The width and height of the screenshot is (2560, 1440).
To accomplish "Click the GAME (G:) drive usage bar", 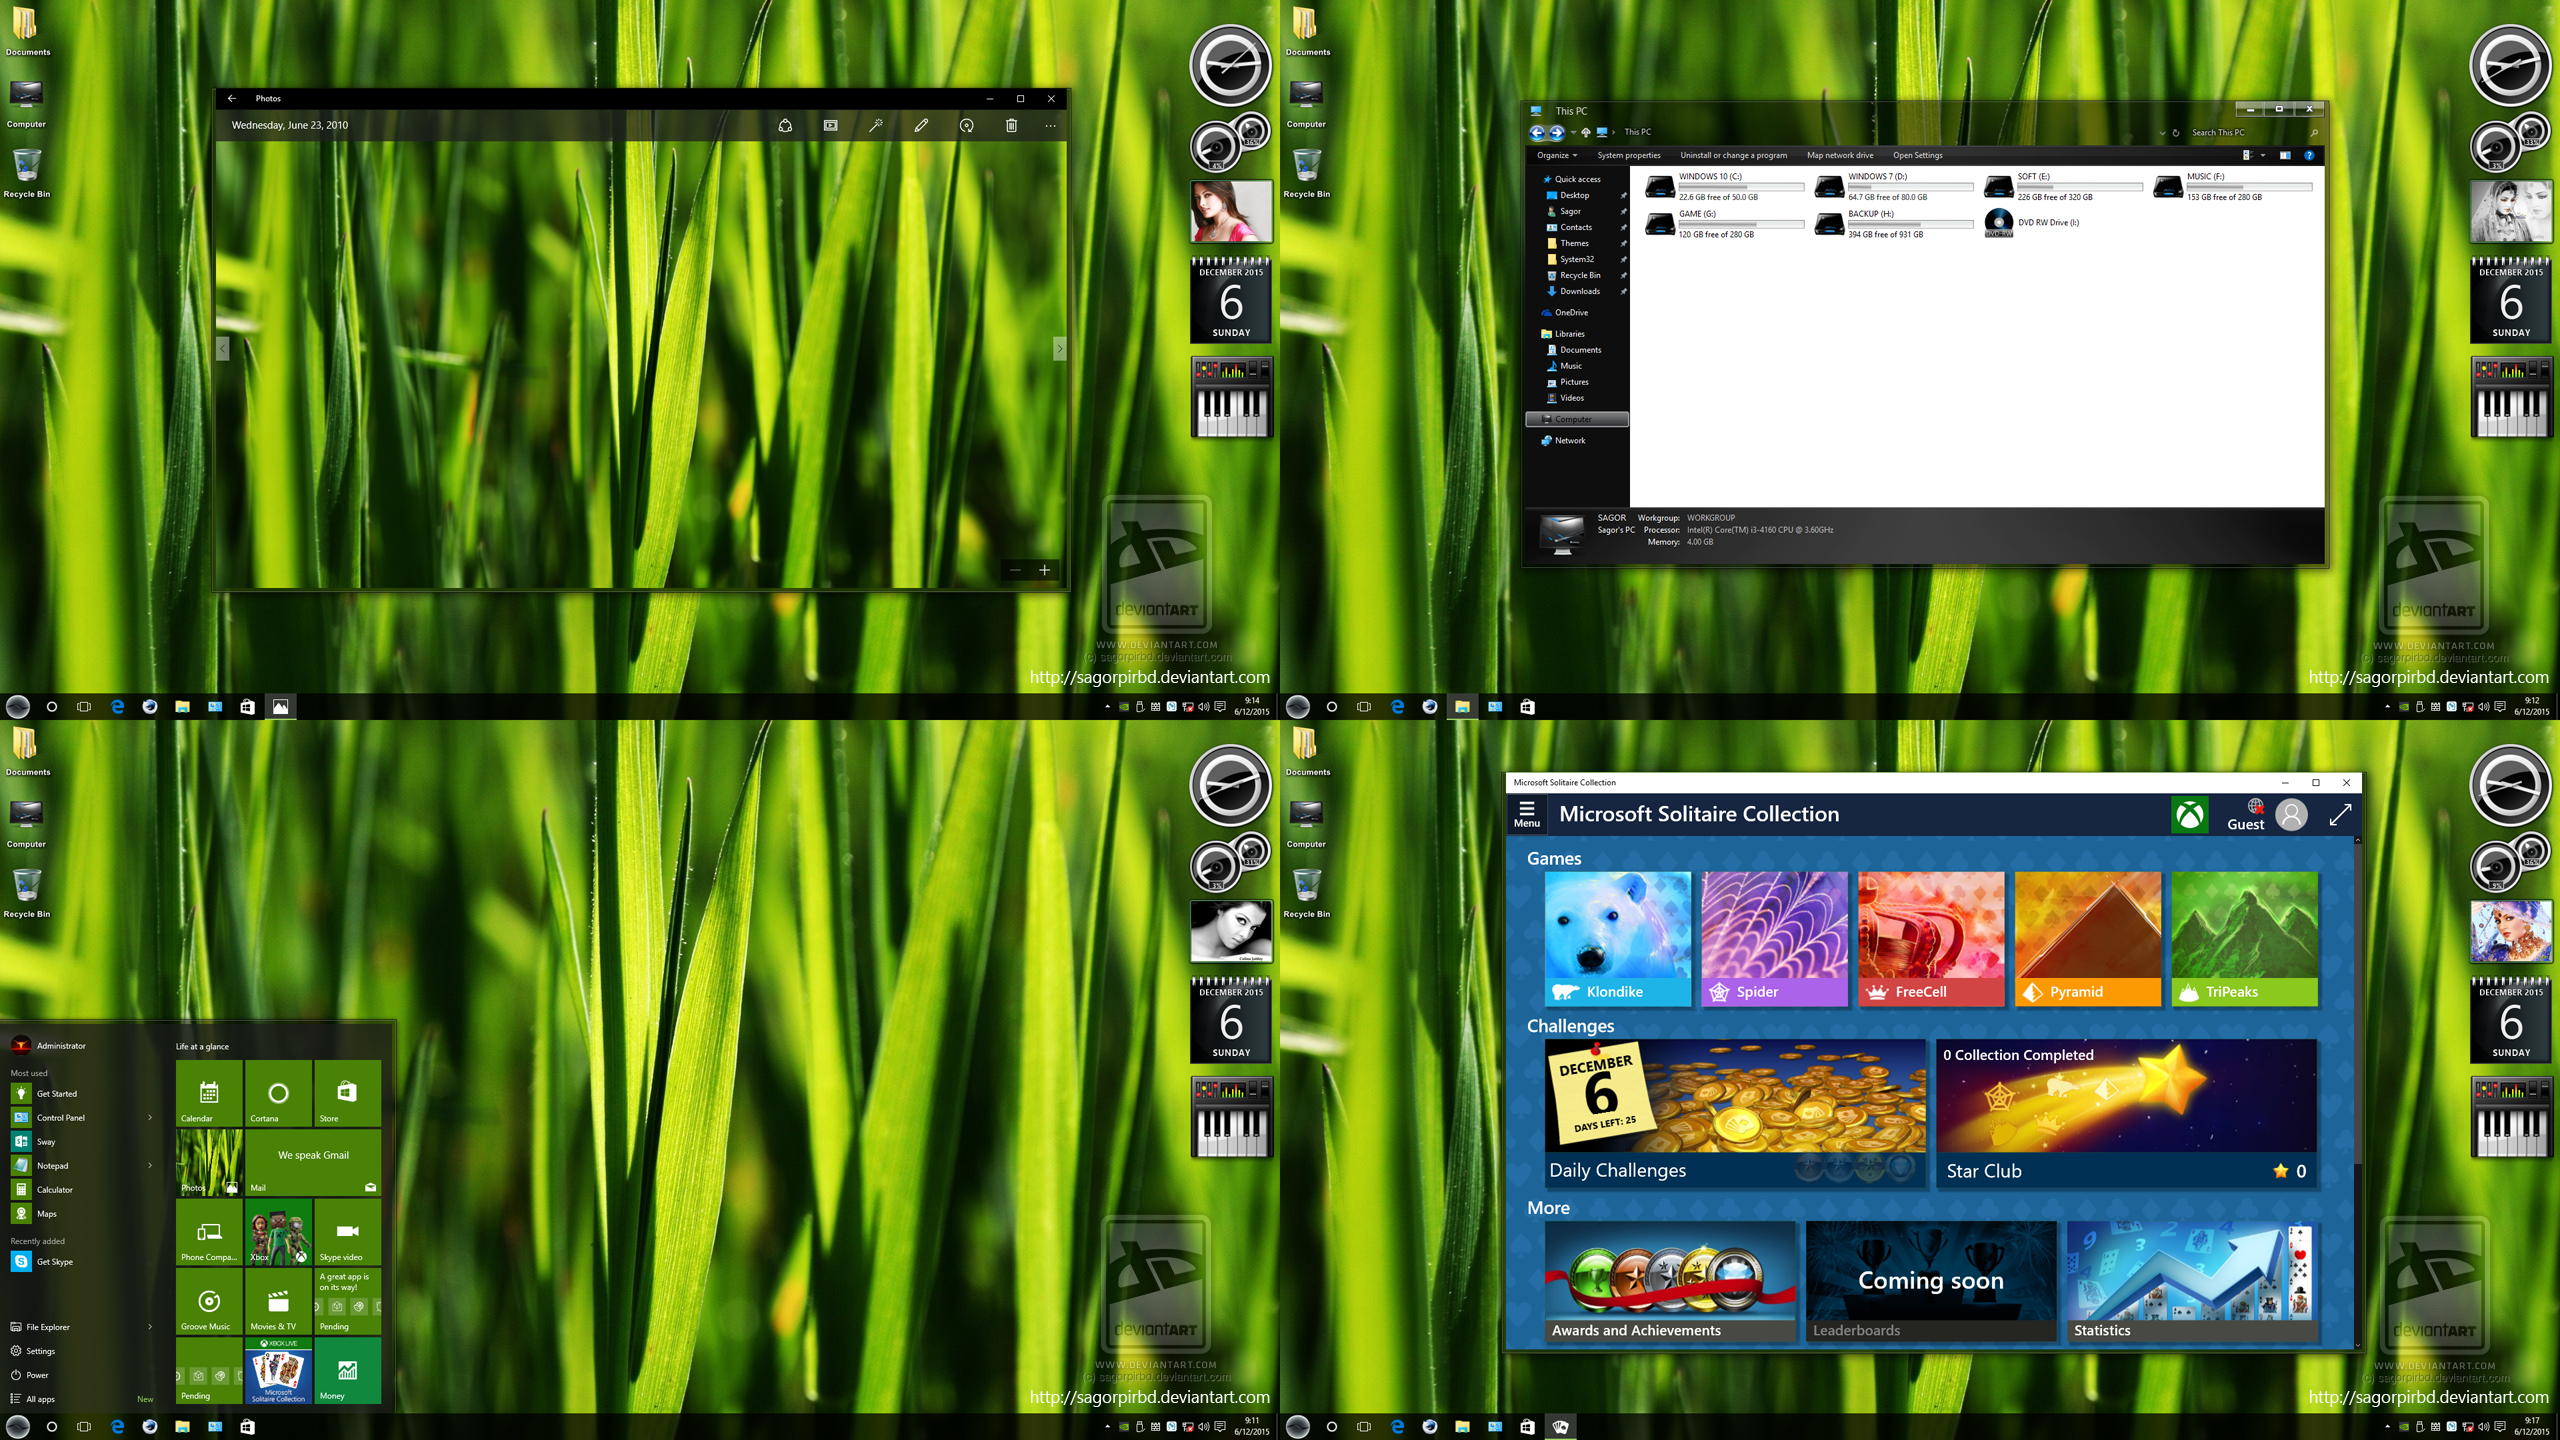I will point(1740,224).
